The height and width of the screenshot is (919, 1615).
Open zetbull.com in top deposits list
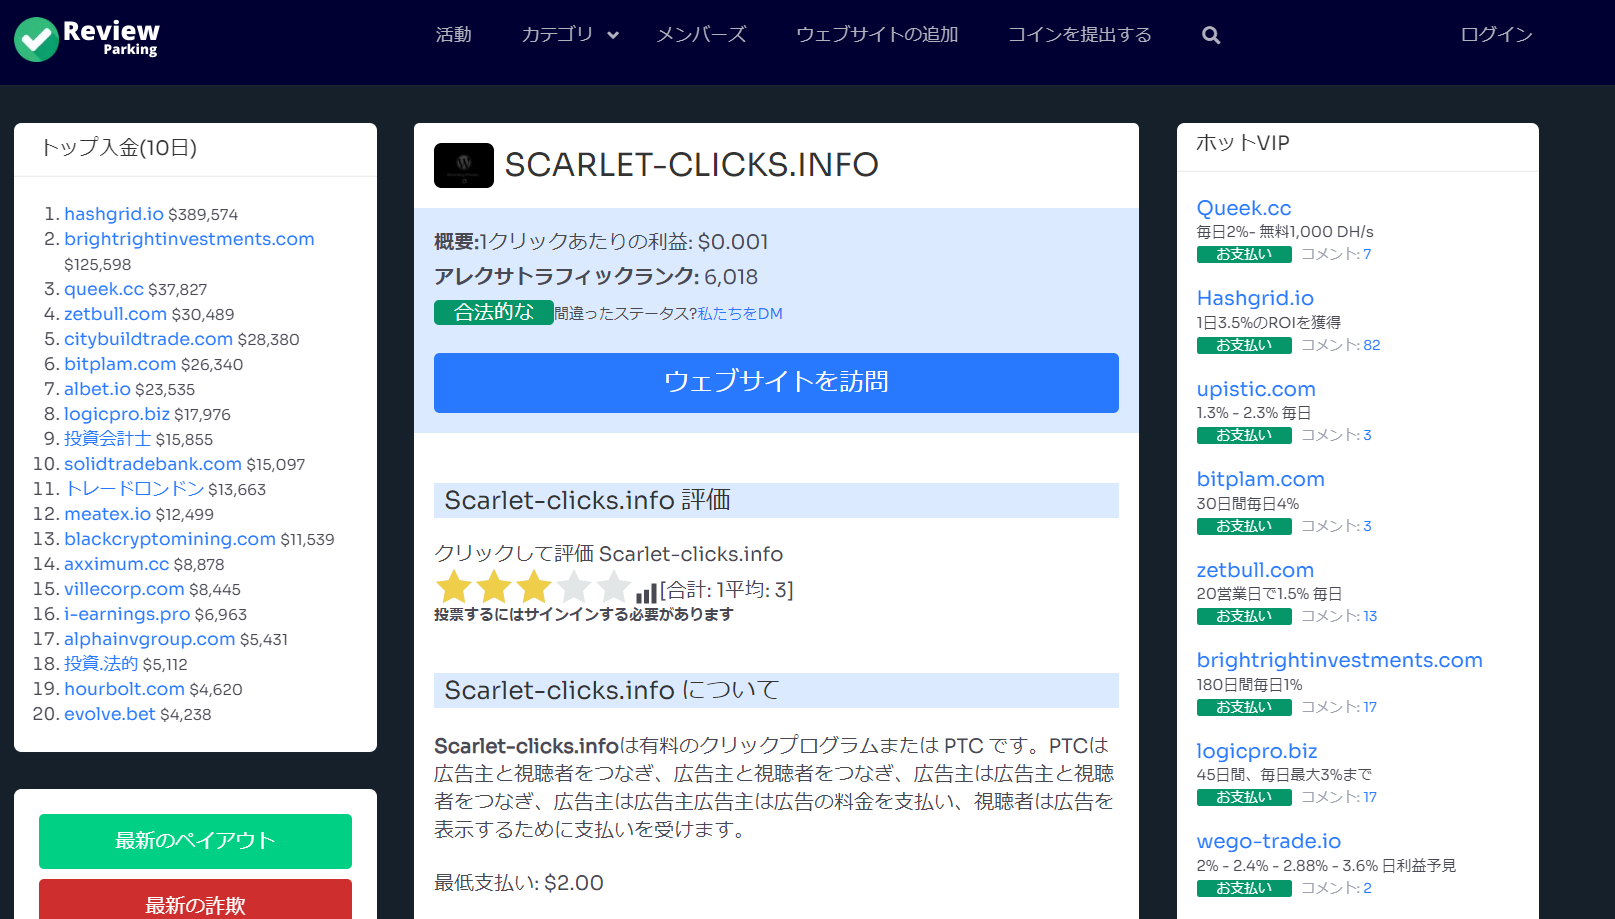115,314
